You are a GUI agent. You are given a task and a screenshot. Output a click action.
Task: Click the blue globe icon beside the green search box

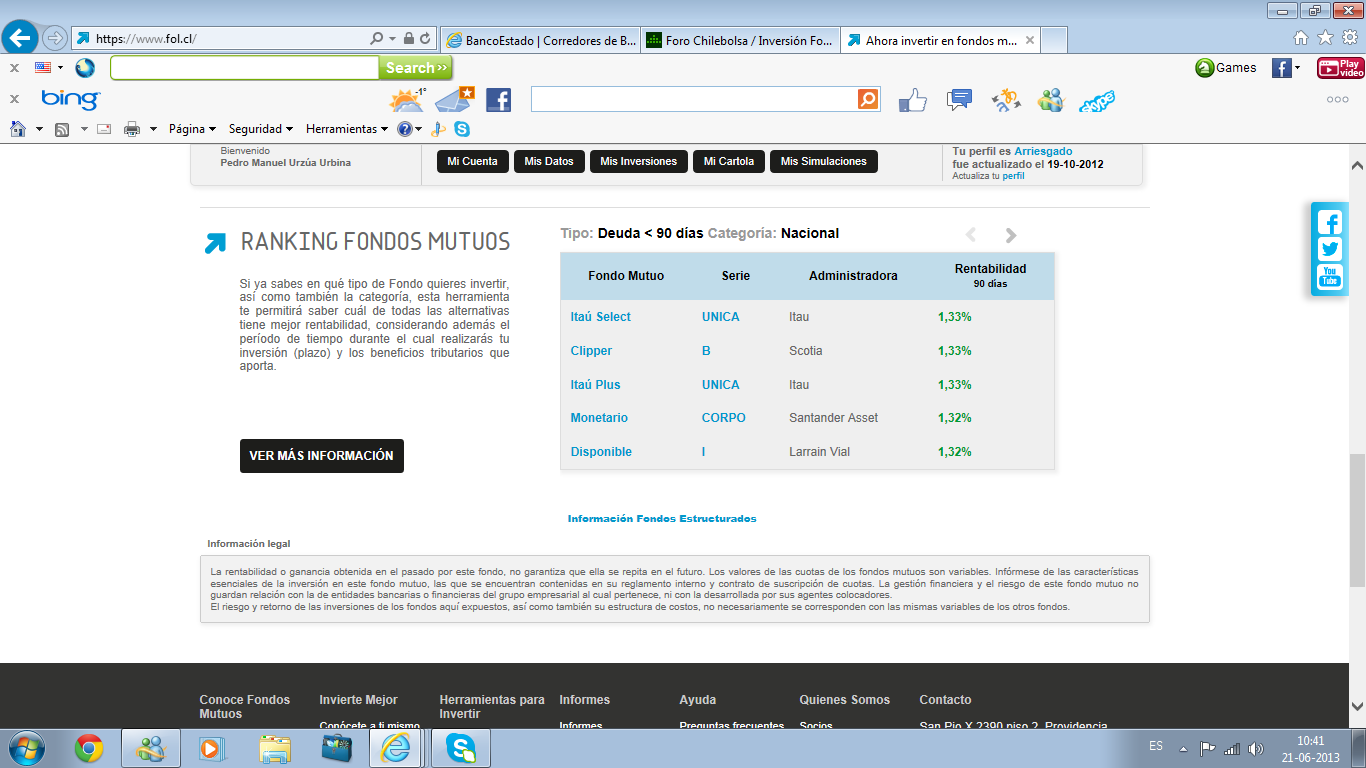(85, 68)
